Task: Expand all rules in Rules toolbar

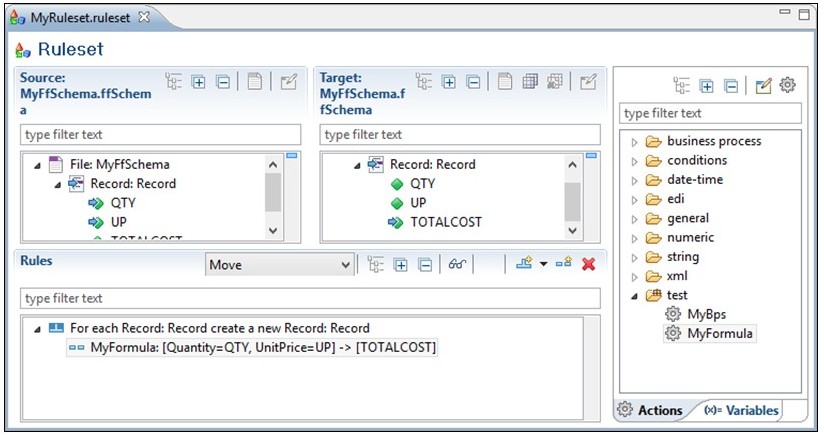Action: click(x=400, y=264)
